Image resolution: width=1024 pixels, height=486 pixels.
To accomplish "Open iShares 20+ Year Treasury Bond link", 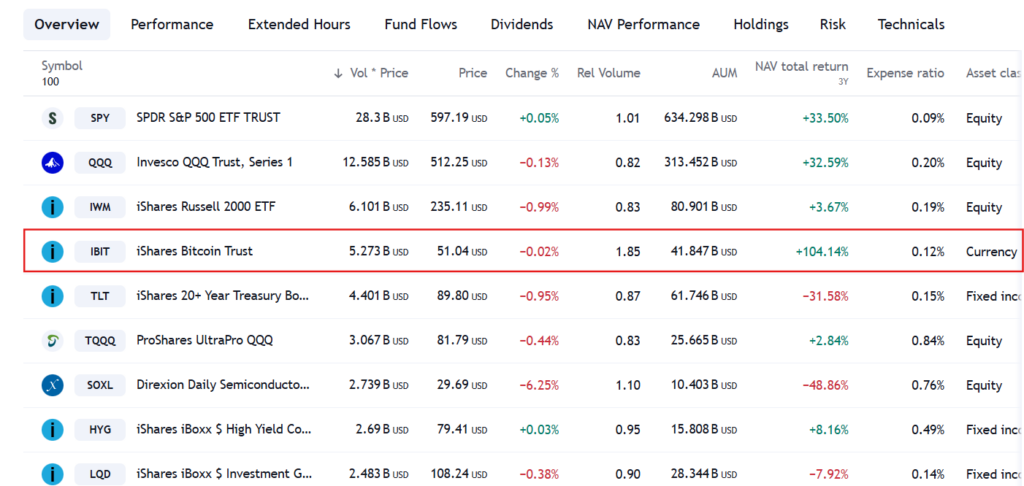I will tap(223, 296).
